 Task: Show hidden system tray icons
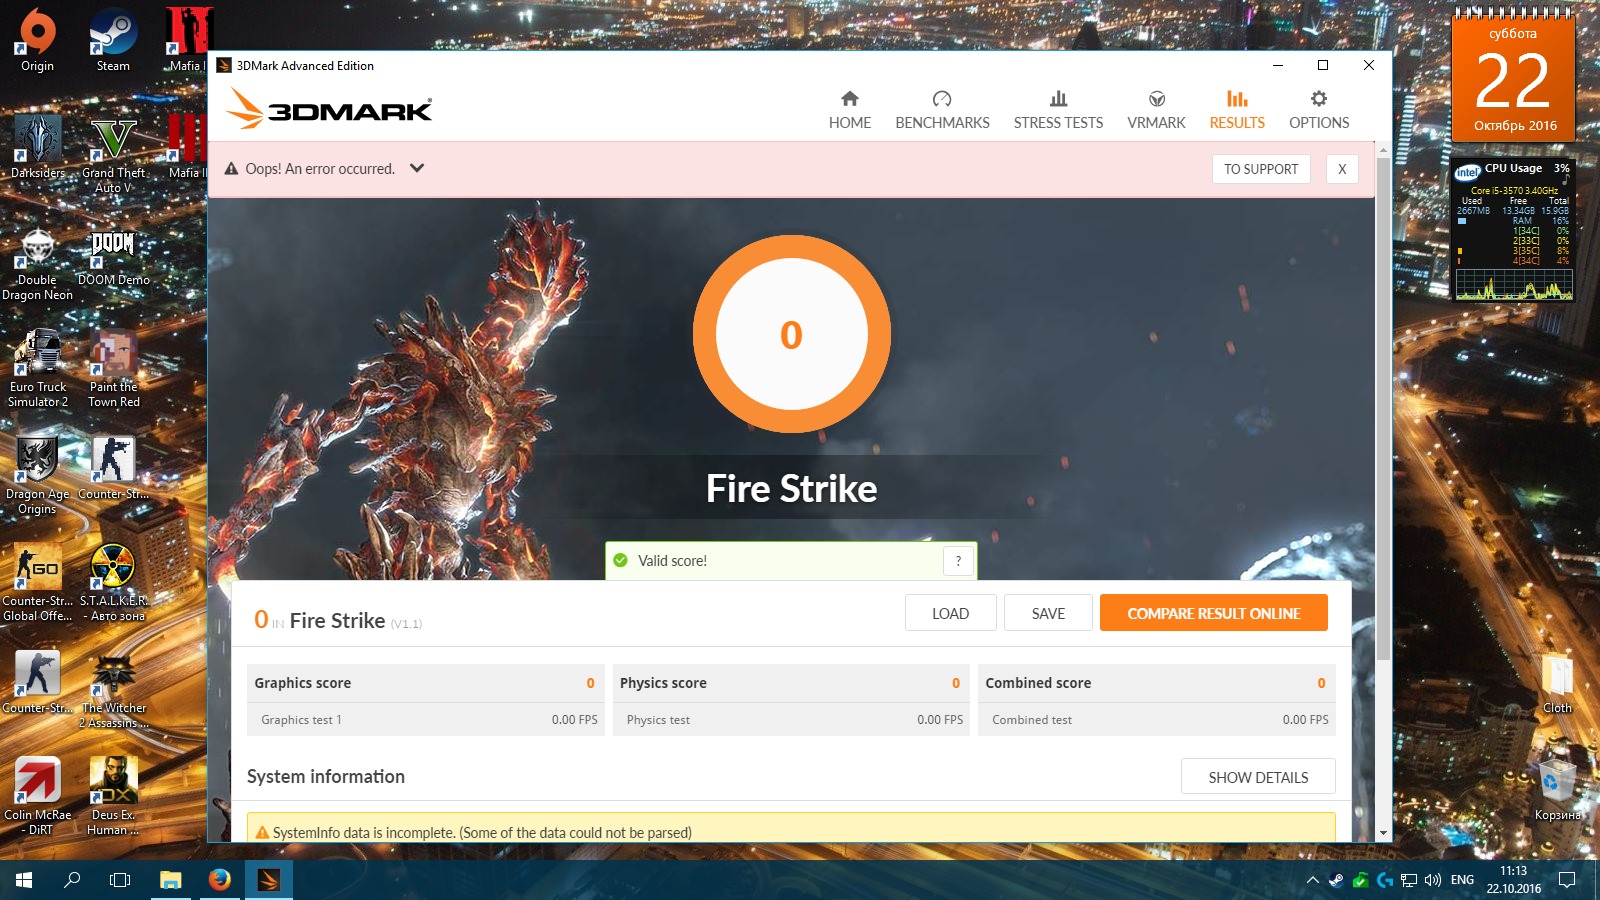click(1312, 880)
